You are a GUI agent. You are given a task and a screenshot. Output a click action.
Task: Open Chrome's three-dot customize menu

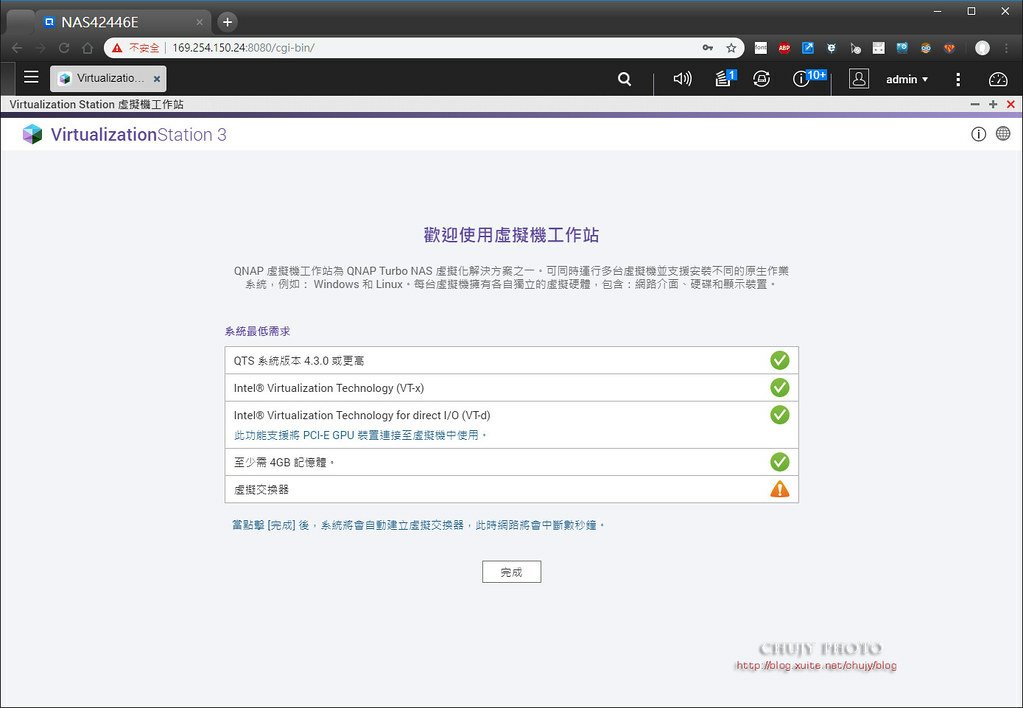point(1005,48)
